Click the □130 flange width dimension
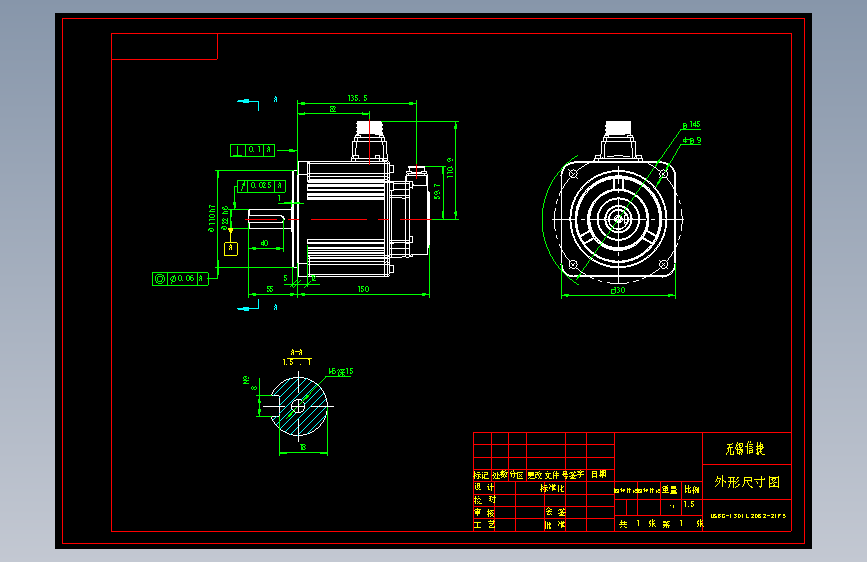The image size is (867, 562). (x=618, y=290)
